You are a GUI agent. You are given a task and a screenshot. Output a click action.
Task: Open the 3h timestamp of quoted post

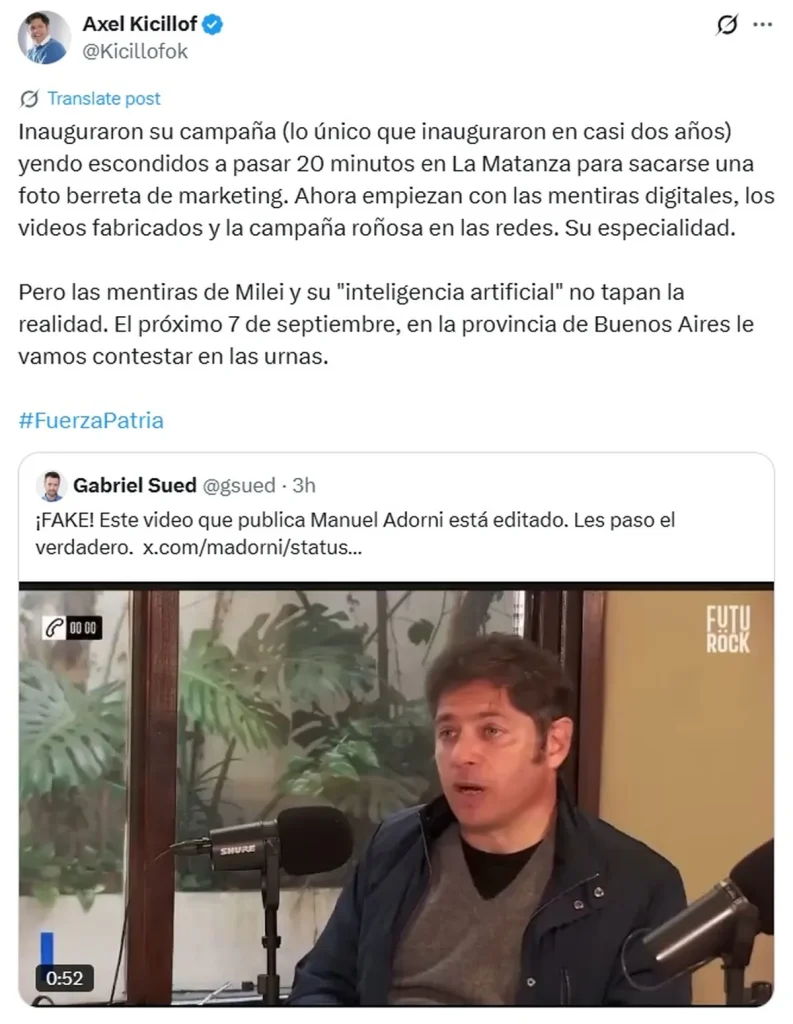(304, 485)
